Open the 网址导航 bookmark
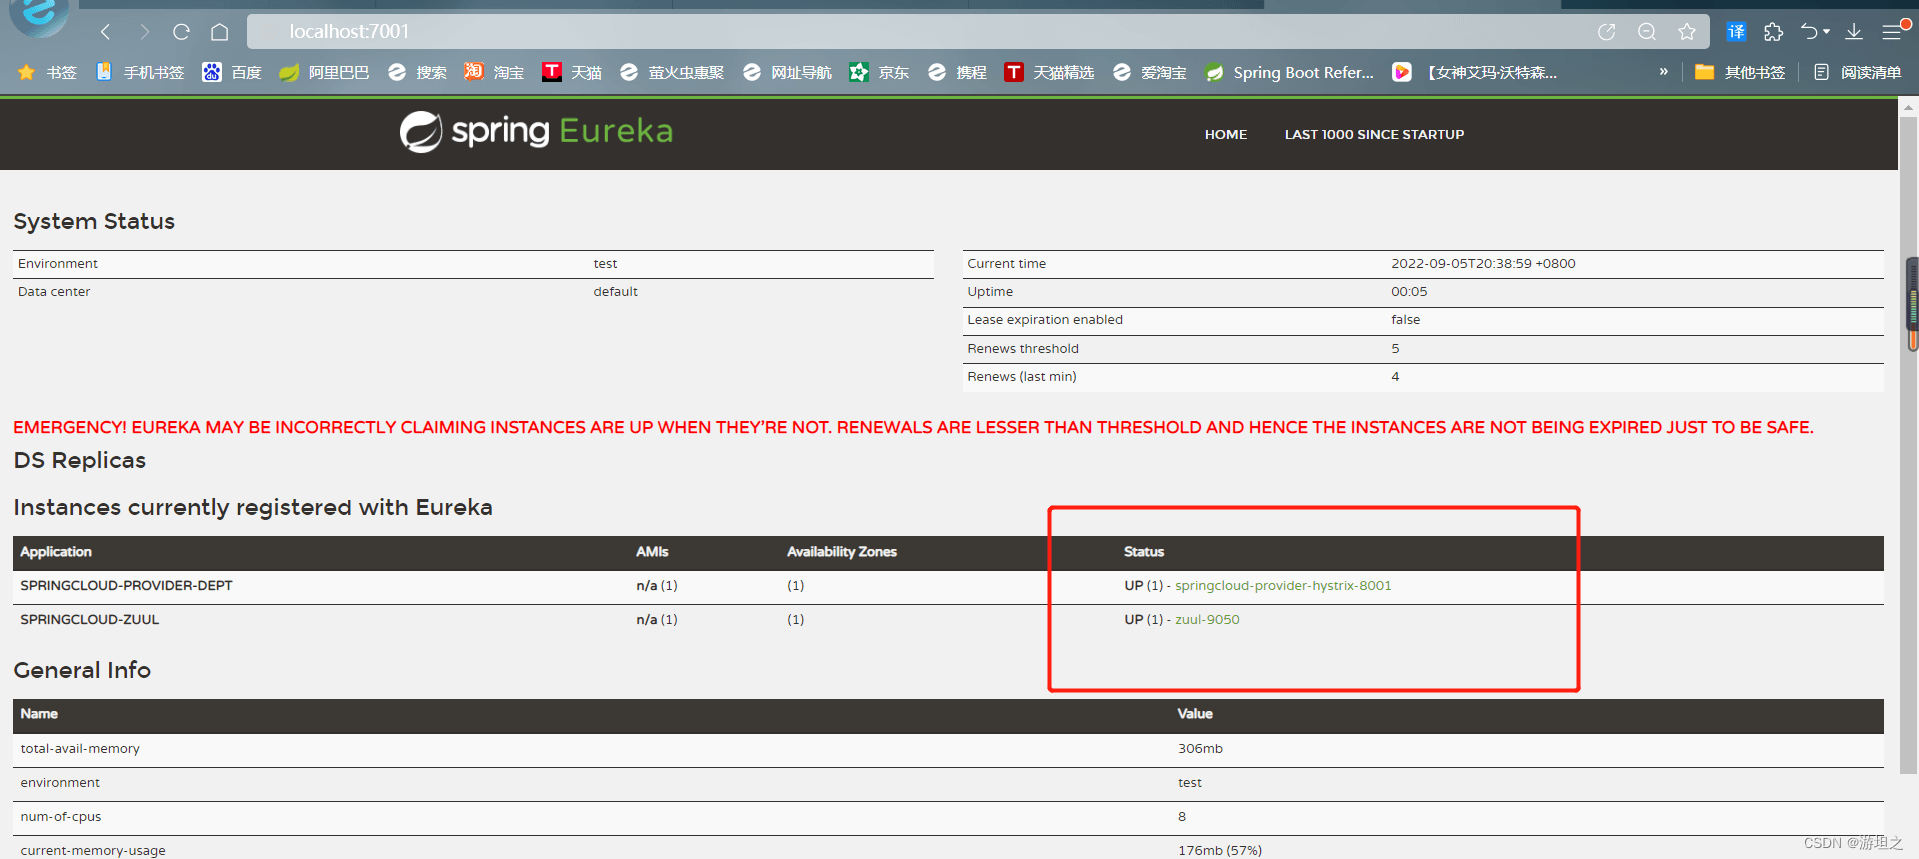Screen dimensions: 1919x859 [787, 72]
